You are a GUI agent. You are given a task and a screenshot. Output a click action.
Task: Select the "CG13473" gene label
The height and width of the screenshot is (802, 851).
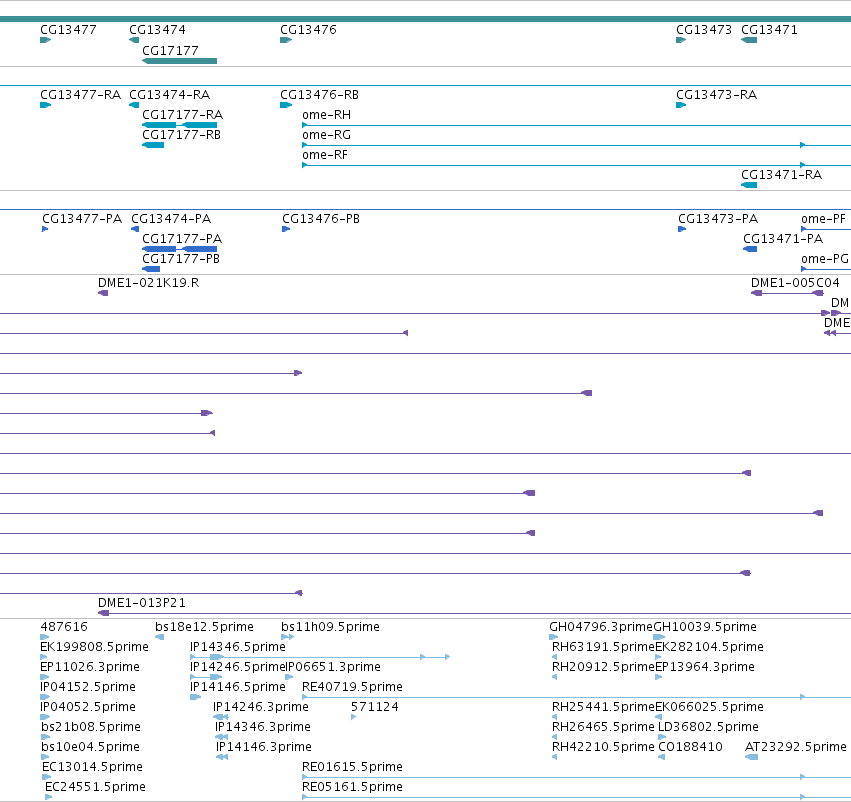tap(704, 30)
